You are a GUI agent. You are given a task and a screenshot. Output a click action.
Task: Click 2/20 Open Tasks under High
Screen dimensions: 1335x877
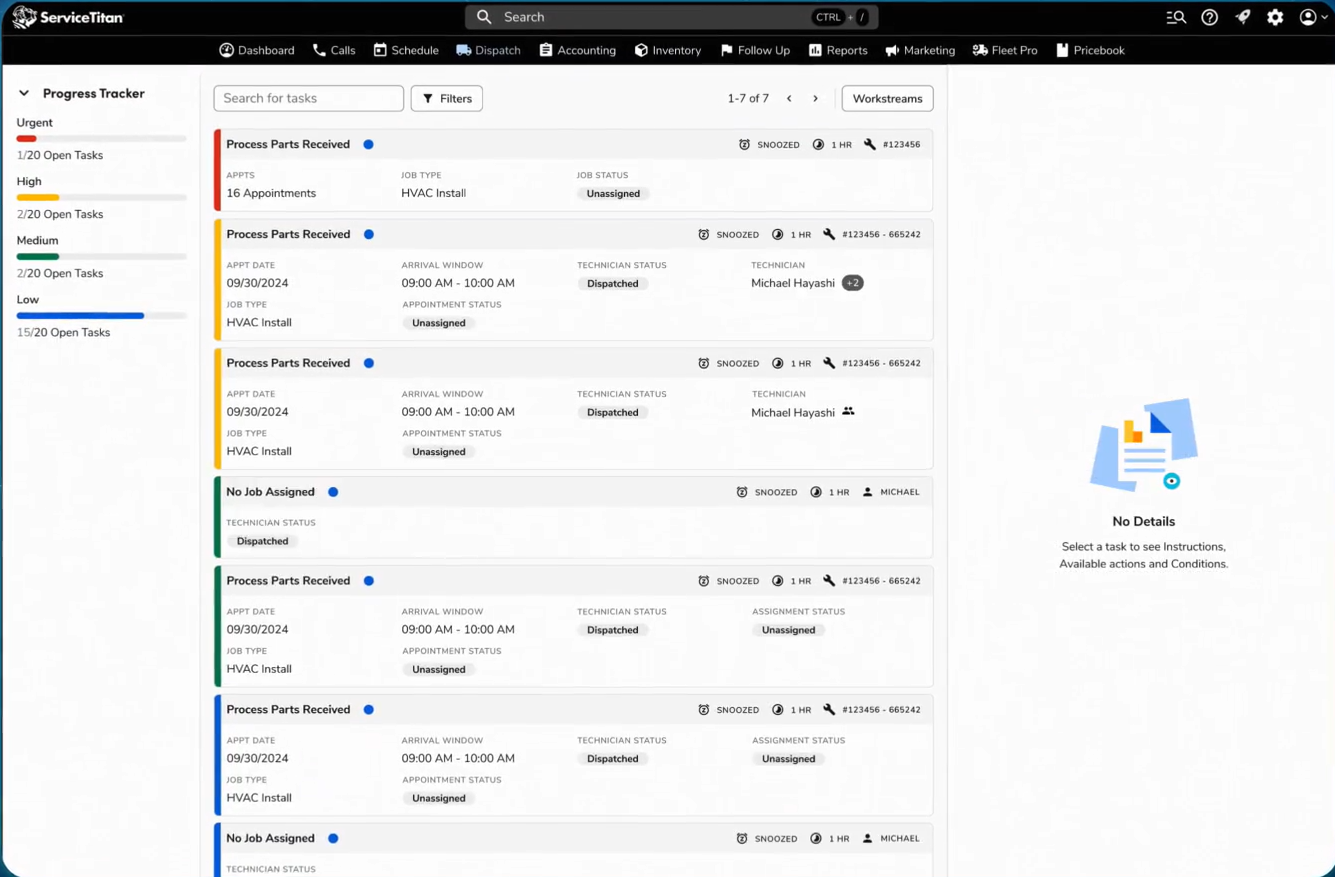[x=60, y=214]
